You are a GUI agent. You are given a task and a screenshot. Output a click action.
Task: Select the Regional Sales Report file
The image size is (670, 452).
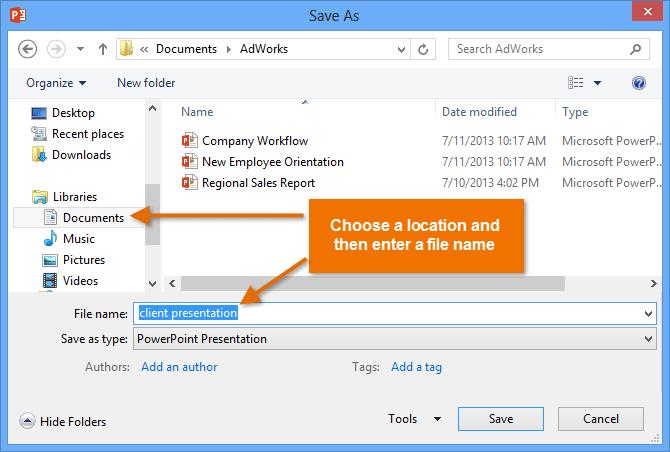pyautogui.click(x=258, y=183)
